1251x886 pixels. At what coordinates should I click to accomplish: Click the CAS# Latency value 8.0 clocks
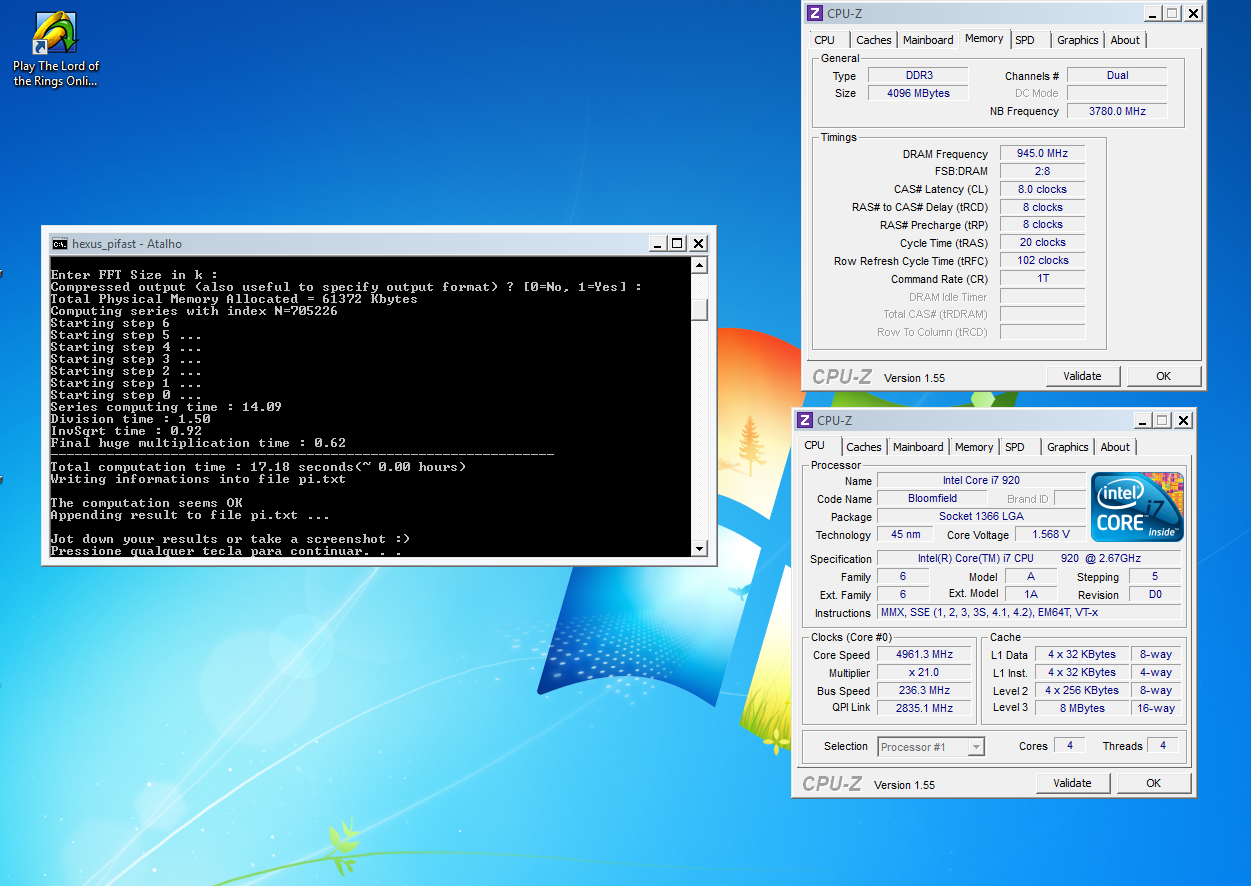pos(1042,189)
